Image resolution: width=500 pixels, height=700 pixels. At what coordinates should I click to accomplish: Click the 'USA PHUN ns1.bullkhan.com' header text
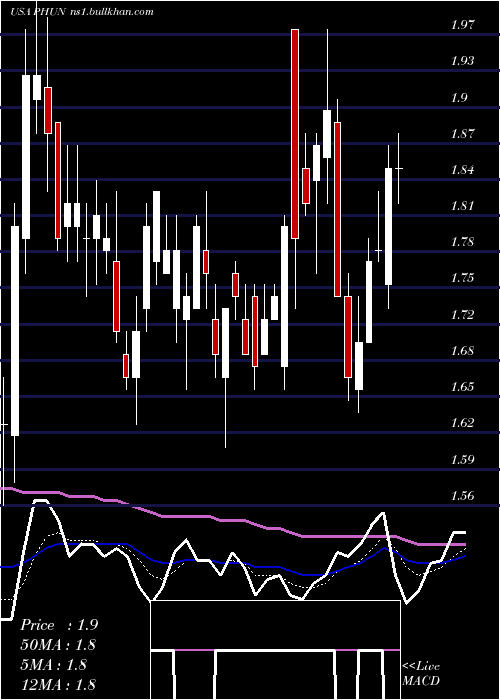tap(82, 12)
